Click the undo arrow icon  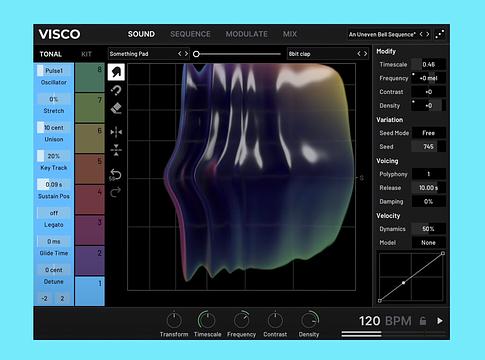(x=115, y=175)
